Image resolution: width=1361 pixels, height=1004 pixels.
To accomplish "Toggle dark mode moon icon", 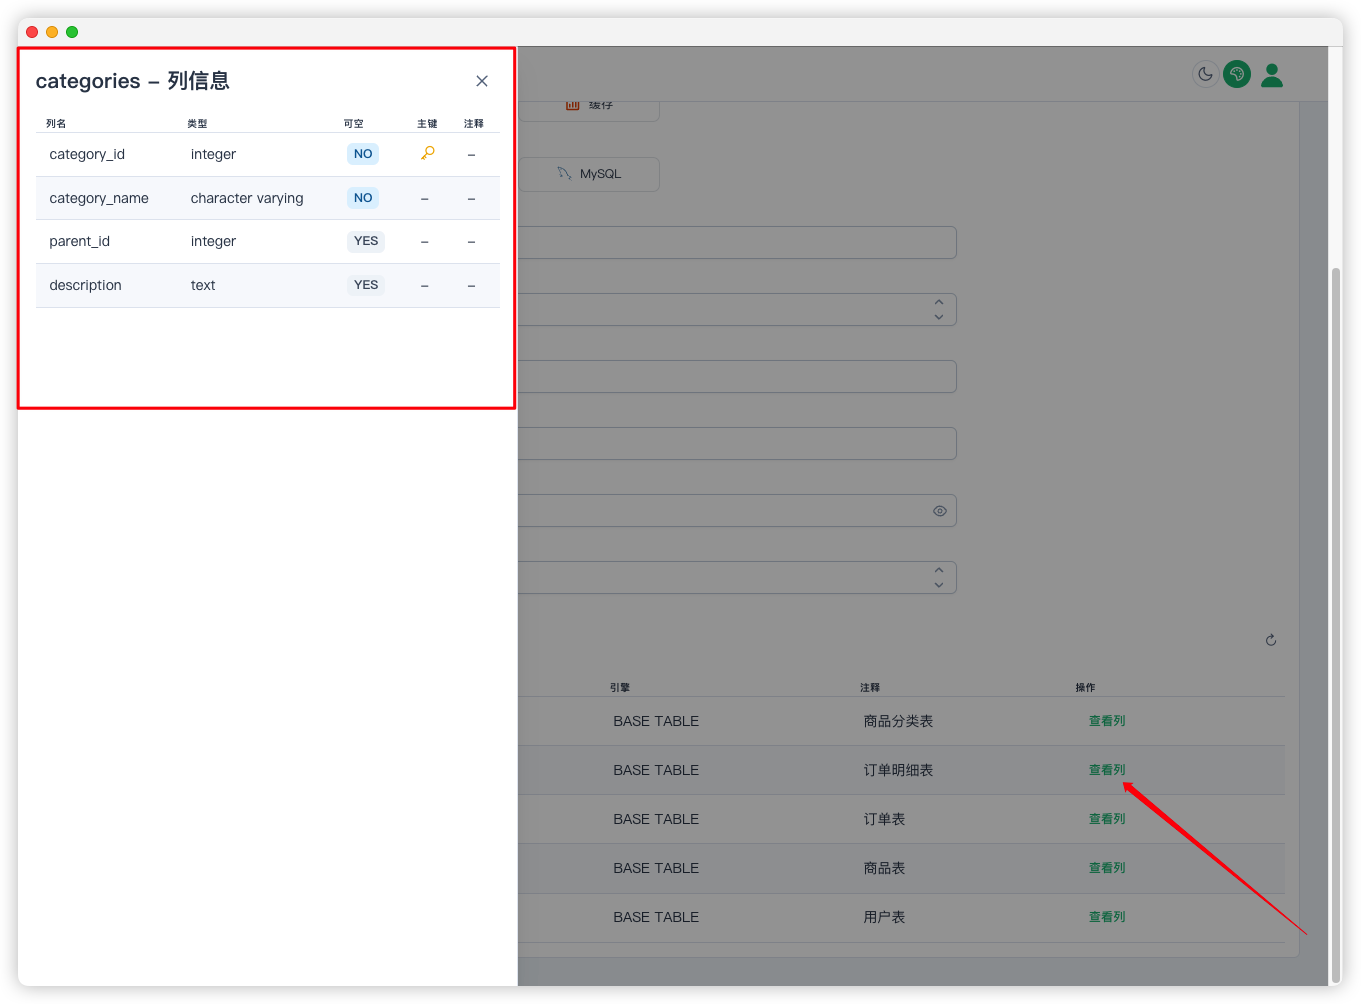I will pos(1206,74).
